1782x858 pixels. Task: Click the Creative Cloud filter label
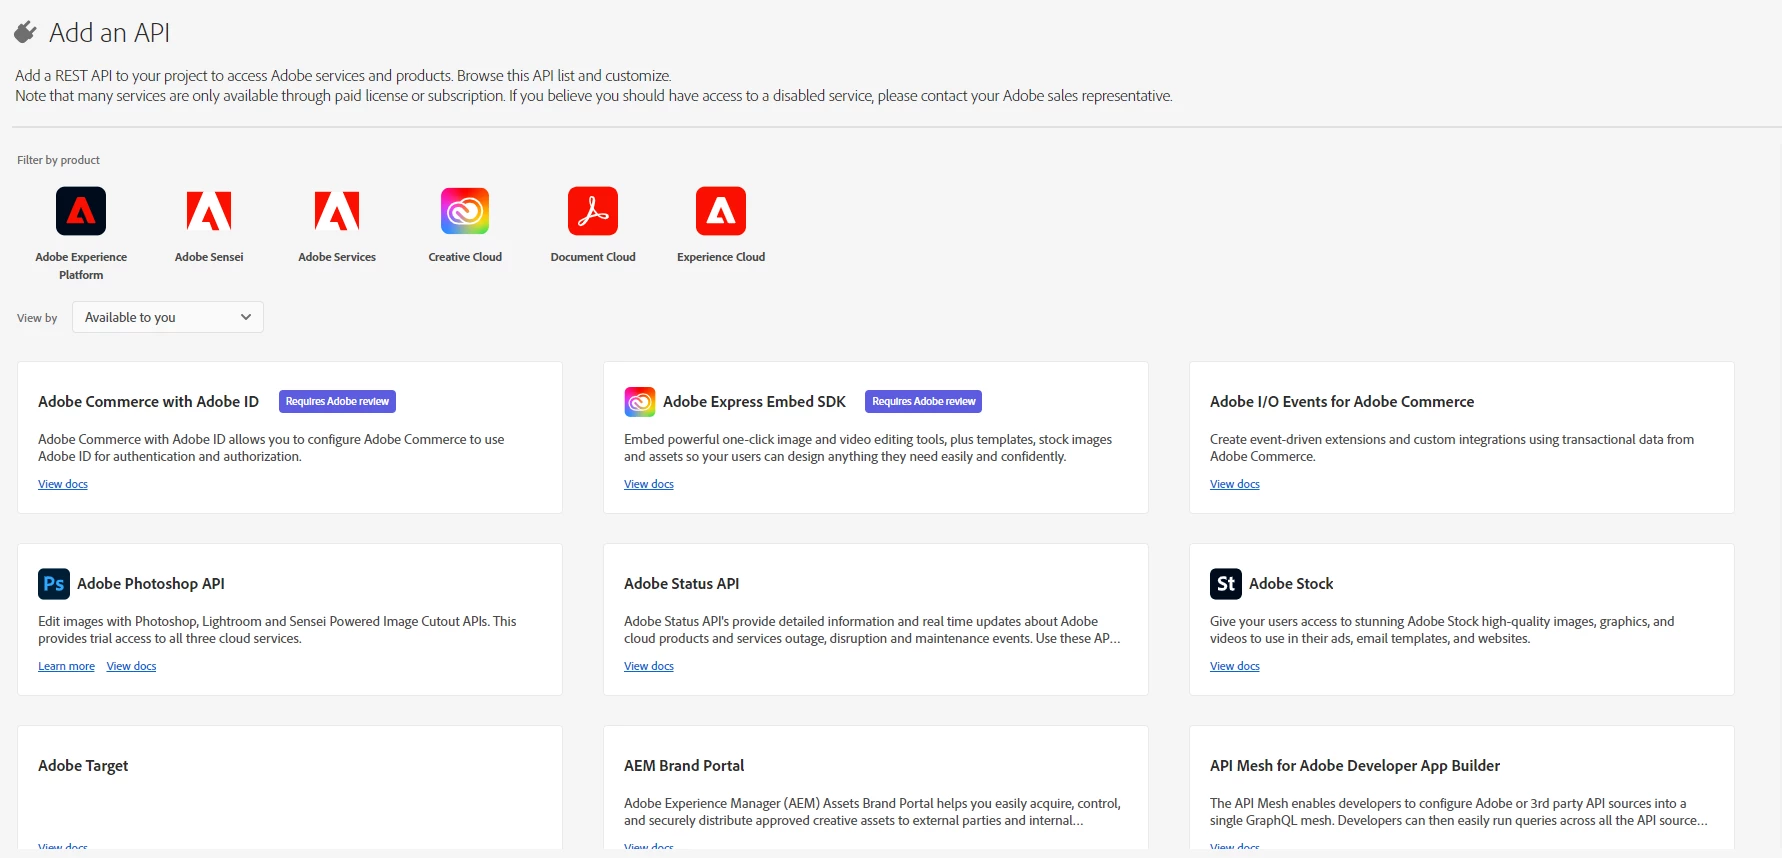465,257
